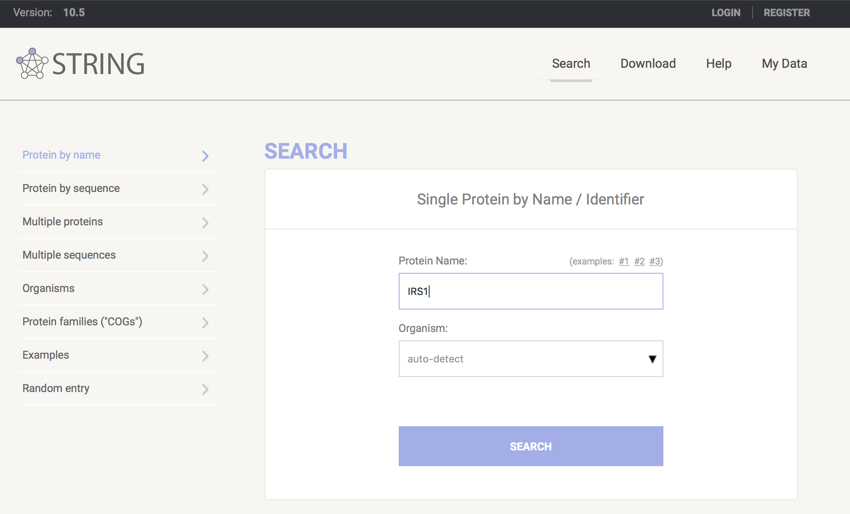Click the REGISTER link
850x514 pixels.
point(786,13)
